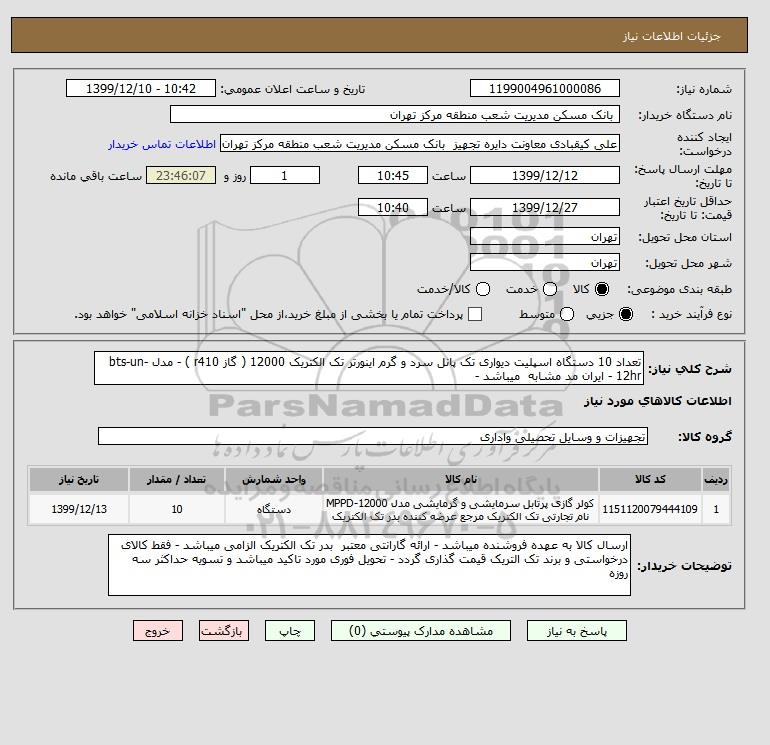Click the خروج exit button

(158, 631)
